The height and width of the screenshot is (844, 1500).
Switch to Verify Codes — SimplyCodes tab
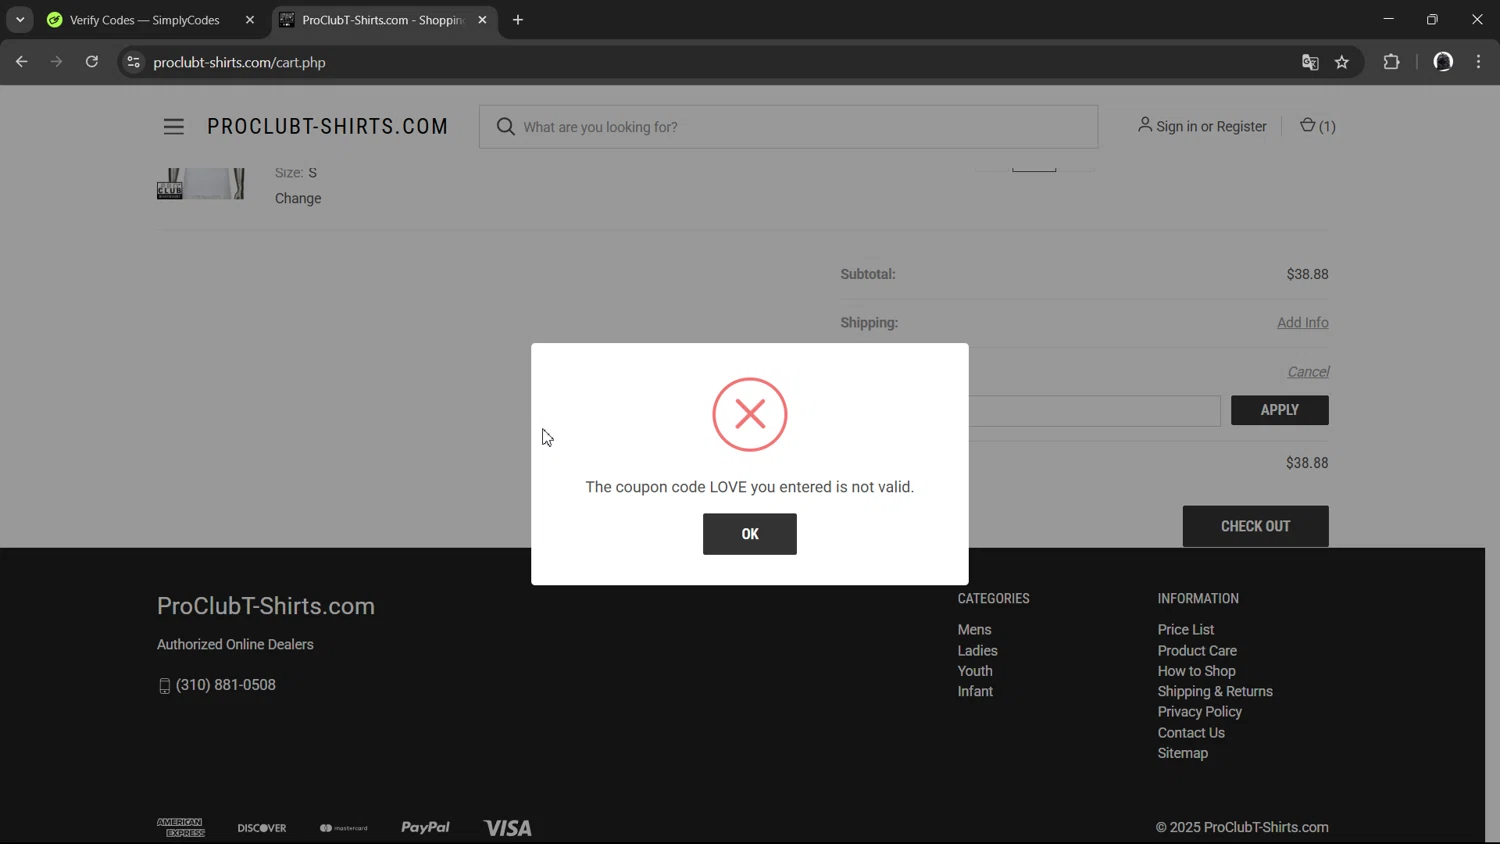145,20
